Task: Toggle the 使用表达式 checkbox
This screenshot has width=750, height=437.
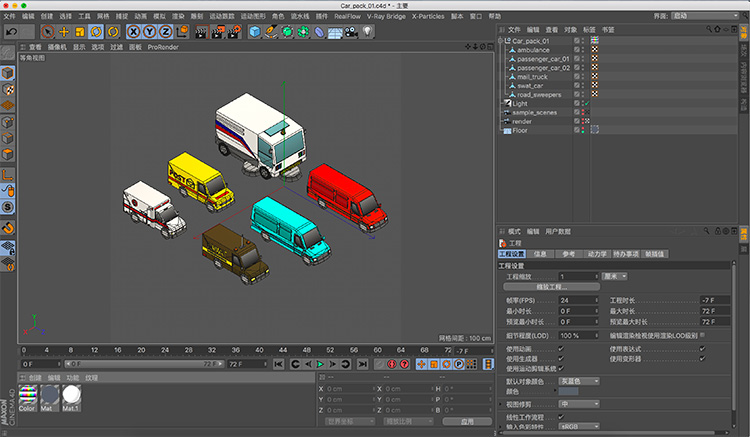Action: (702, 349)
